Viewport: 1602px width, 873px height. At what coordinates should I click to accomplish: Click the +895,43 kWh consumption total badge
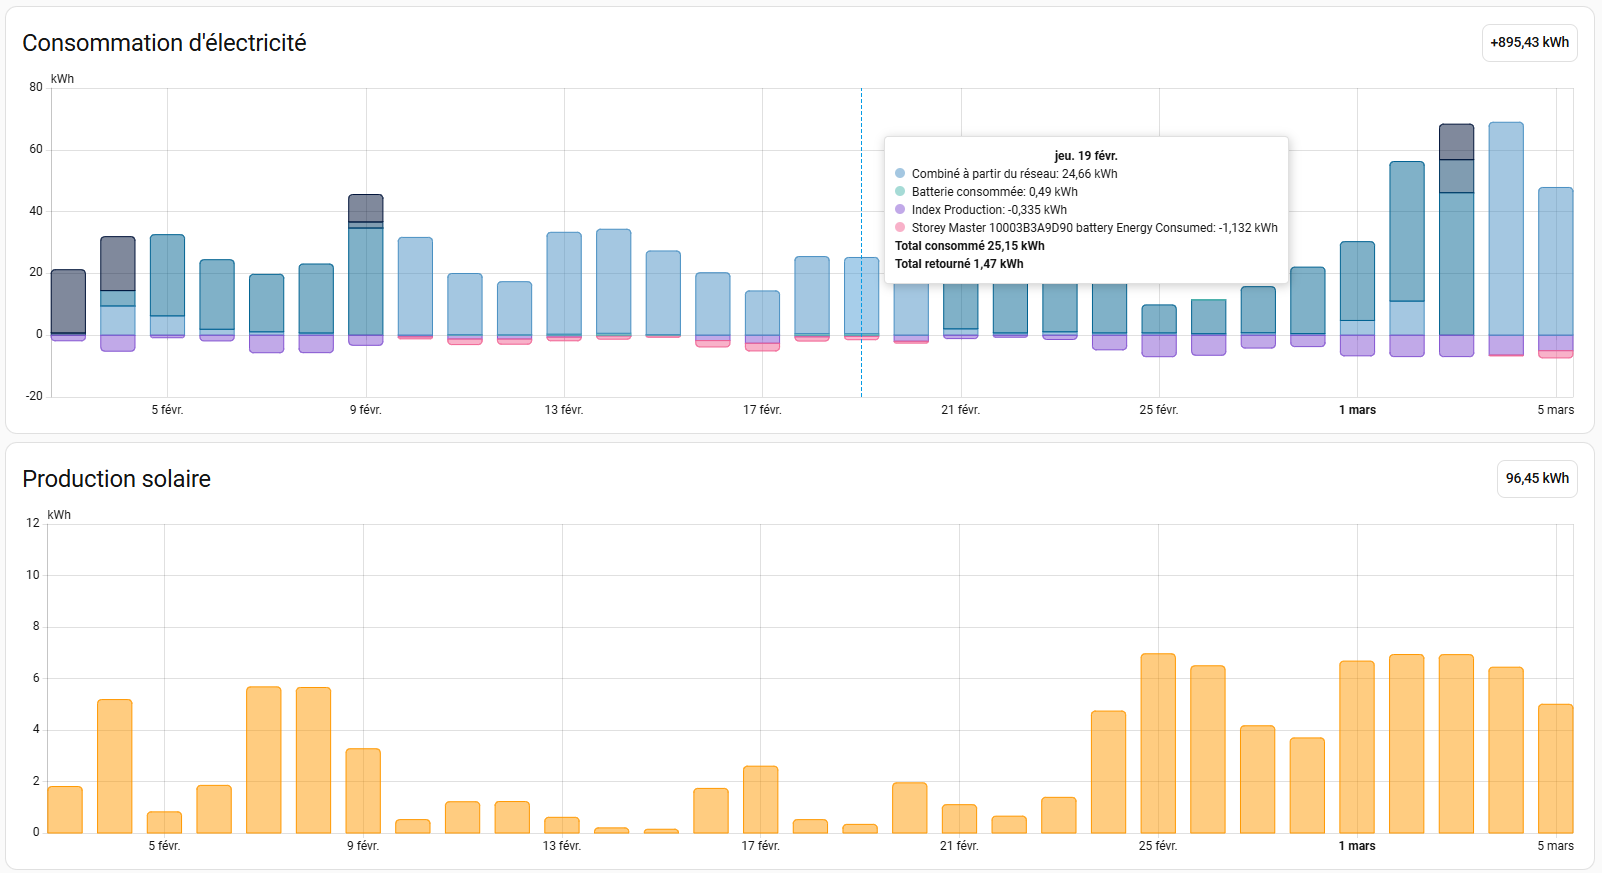pyautogui.click(x=1529, y=43)
